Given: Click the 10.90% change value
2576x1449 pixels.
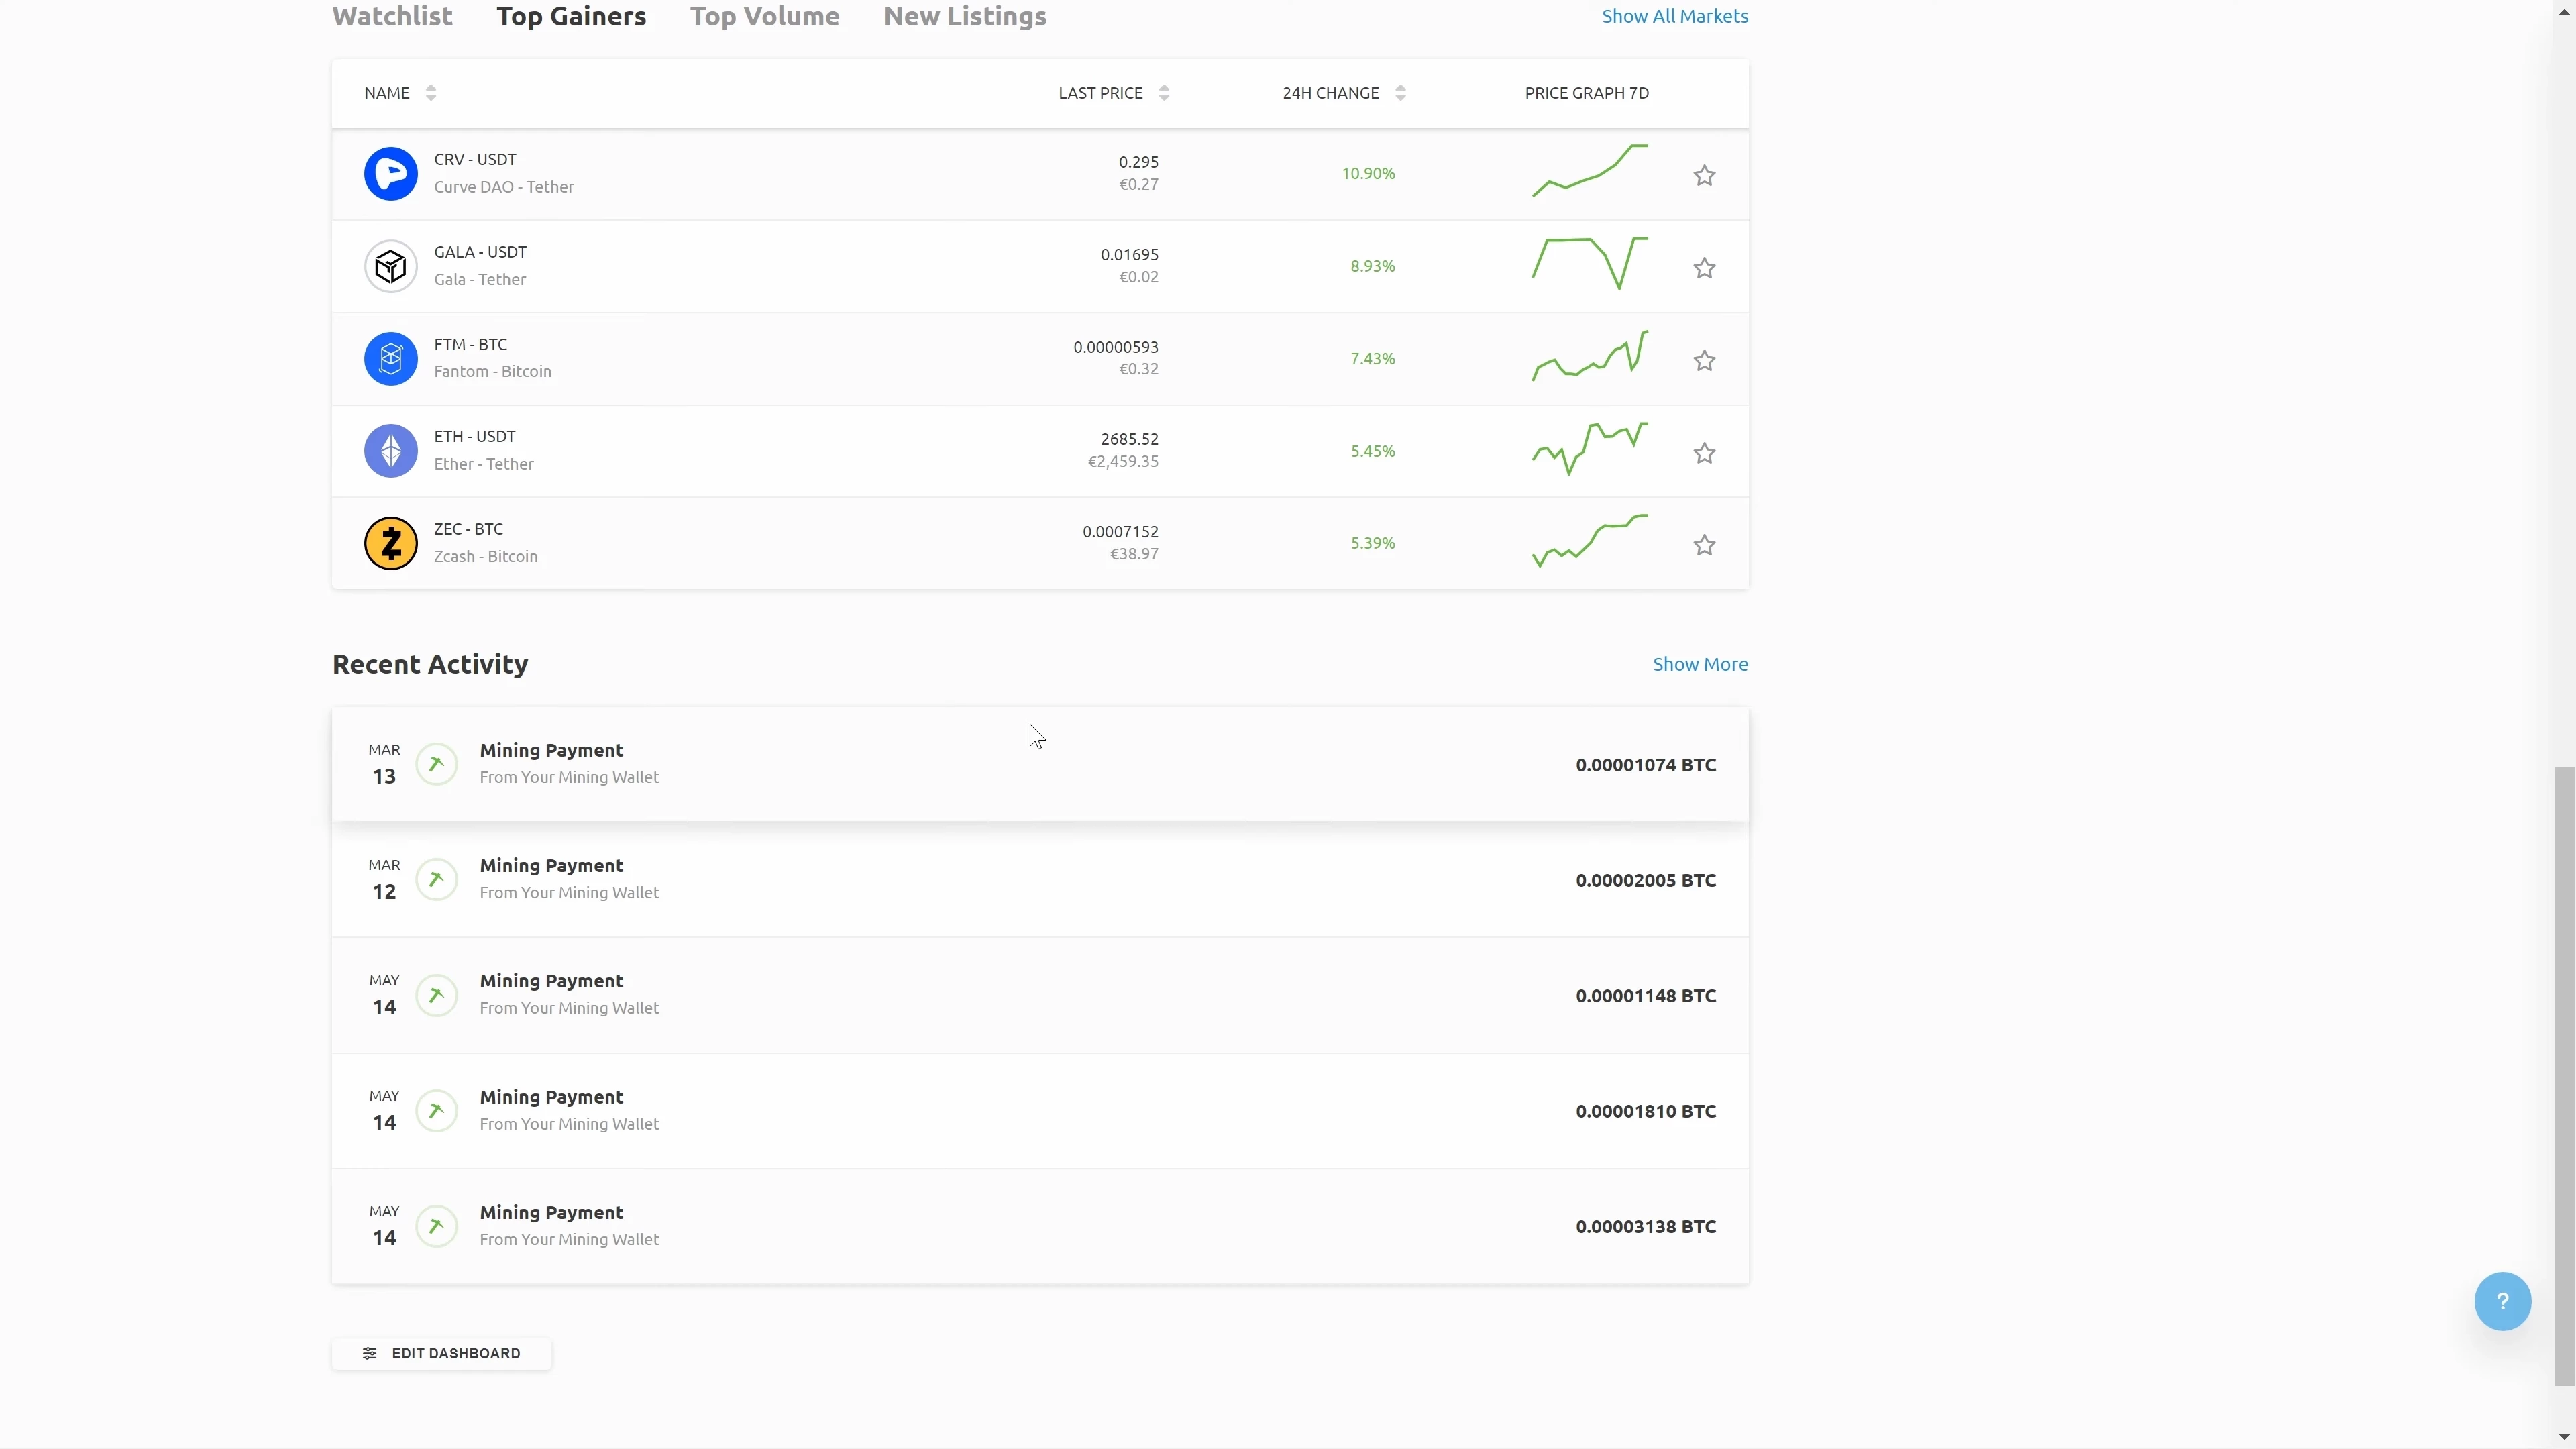Looking at the screenshot, I should point(1368,174).
